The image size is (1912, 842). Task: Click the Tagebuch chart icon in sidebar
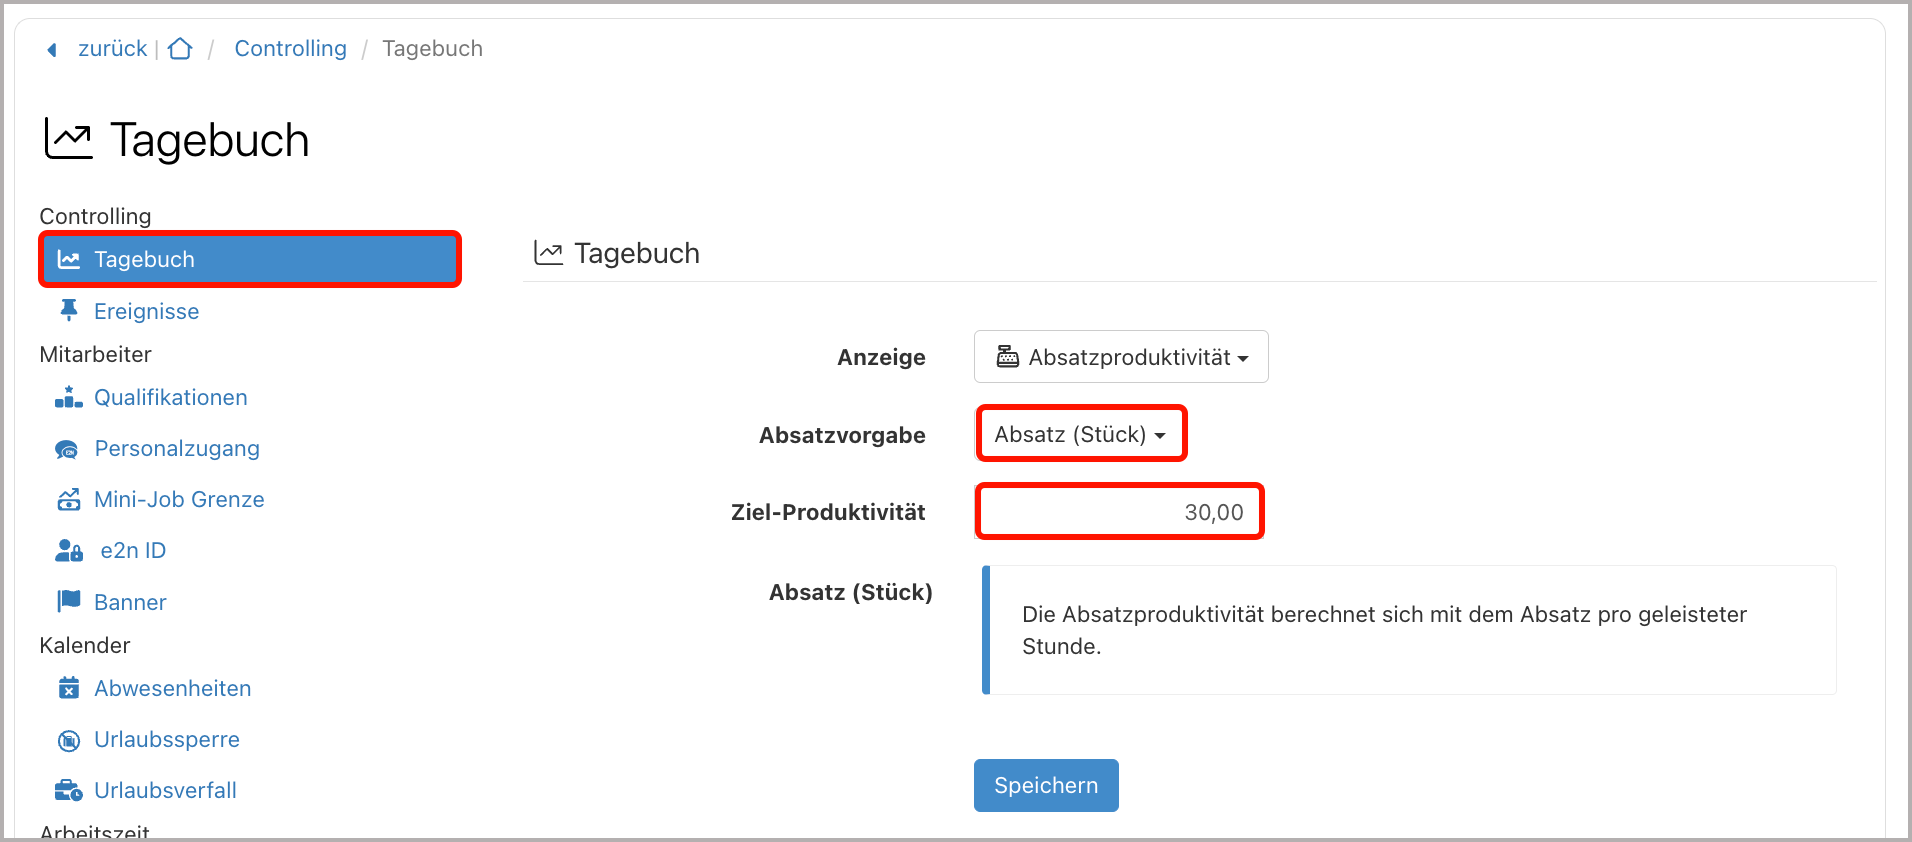(68, 259)
